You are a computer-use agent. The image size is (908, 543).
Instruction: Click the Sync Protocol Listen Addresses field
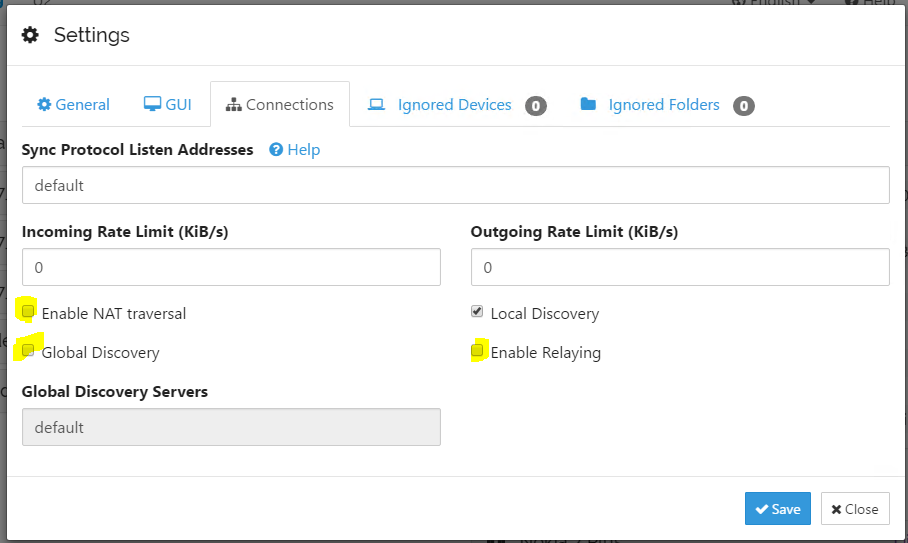pos(455,185)
